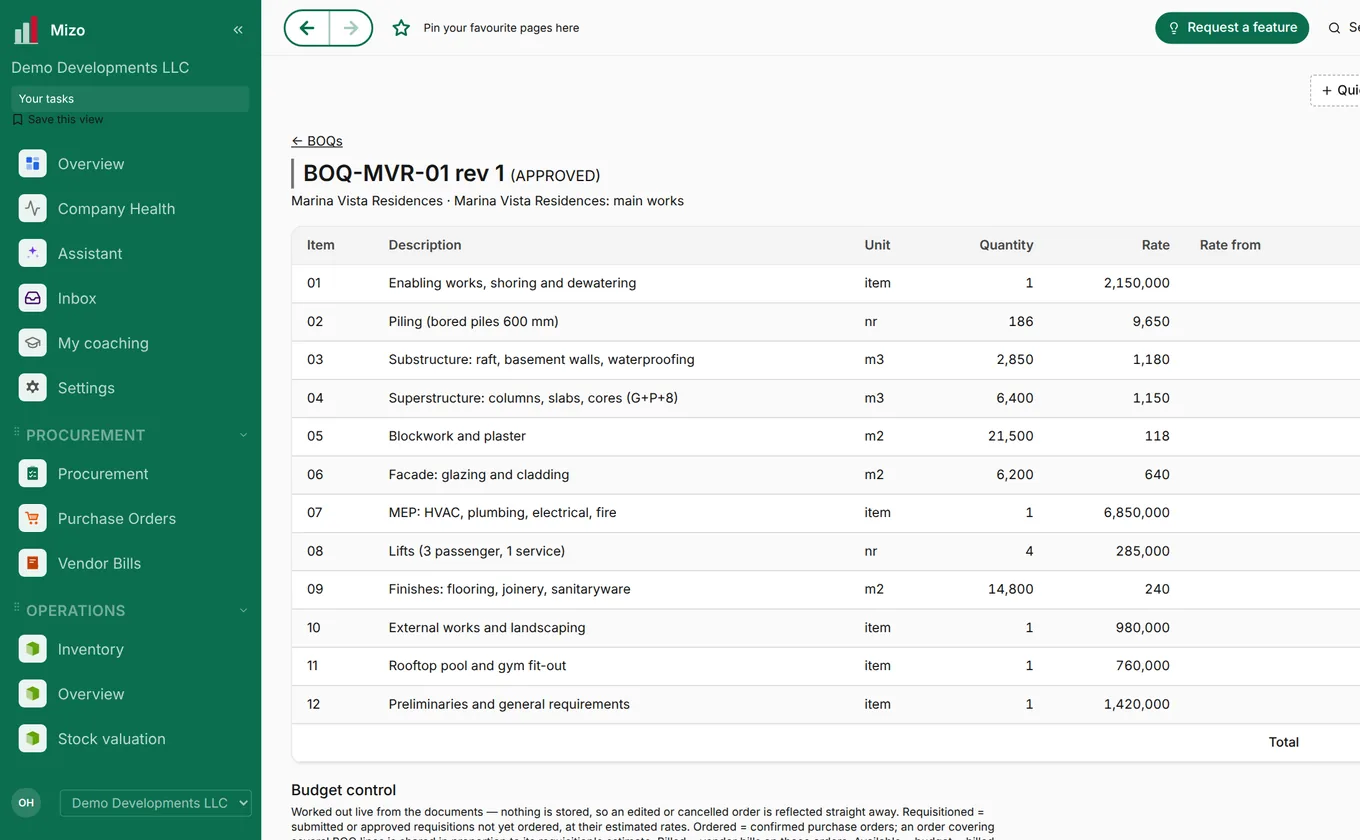Click the search magnifier icon
The width and height of the screenshot is (1360, 840).
pos(1334,28)
